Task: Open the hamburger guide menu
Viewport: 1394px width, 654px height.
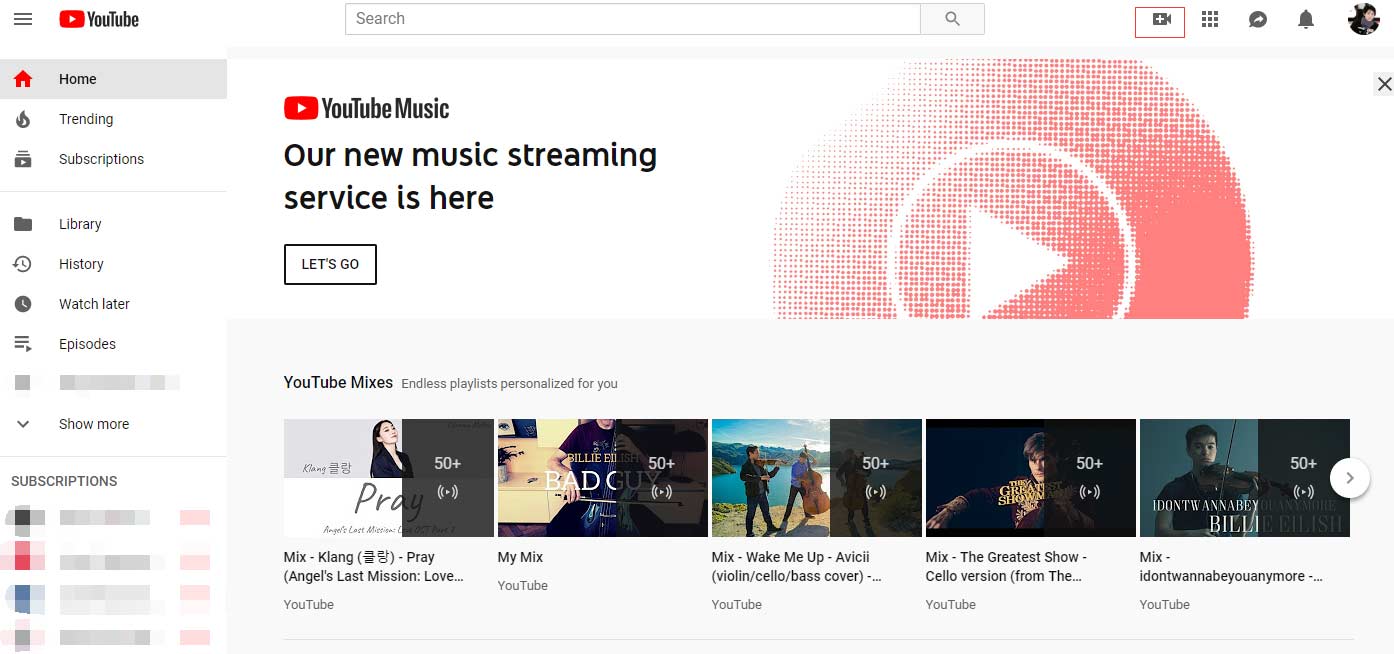Action: coord(23,19)
